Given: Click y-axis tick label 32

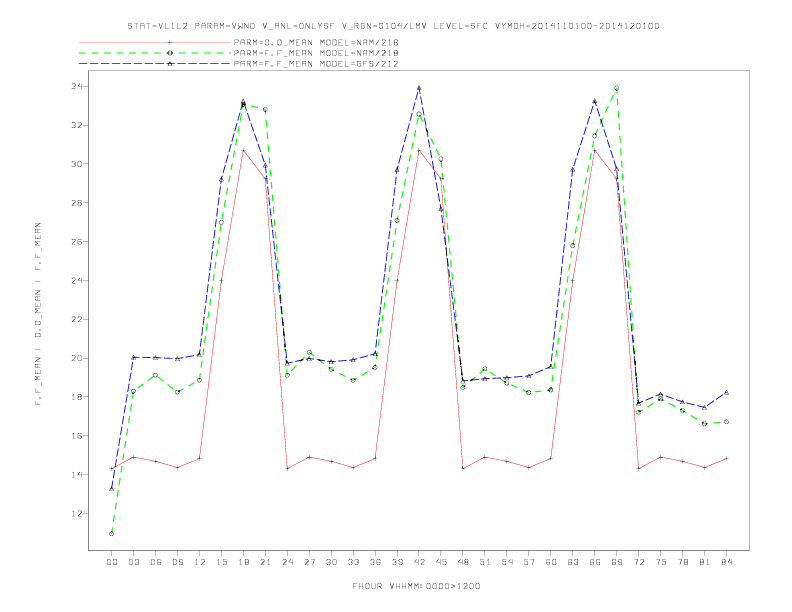Looking at the screenshot, I should [x=76, y=125].
